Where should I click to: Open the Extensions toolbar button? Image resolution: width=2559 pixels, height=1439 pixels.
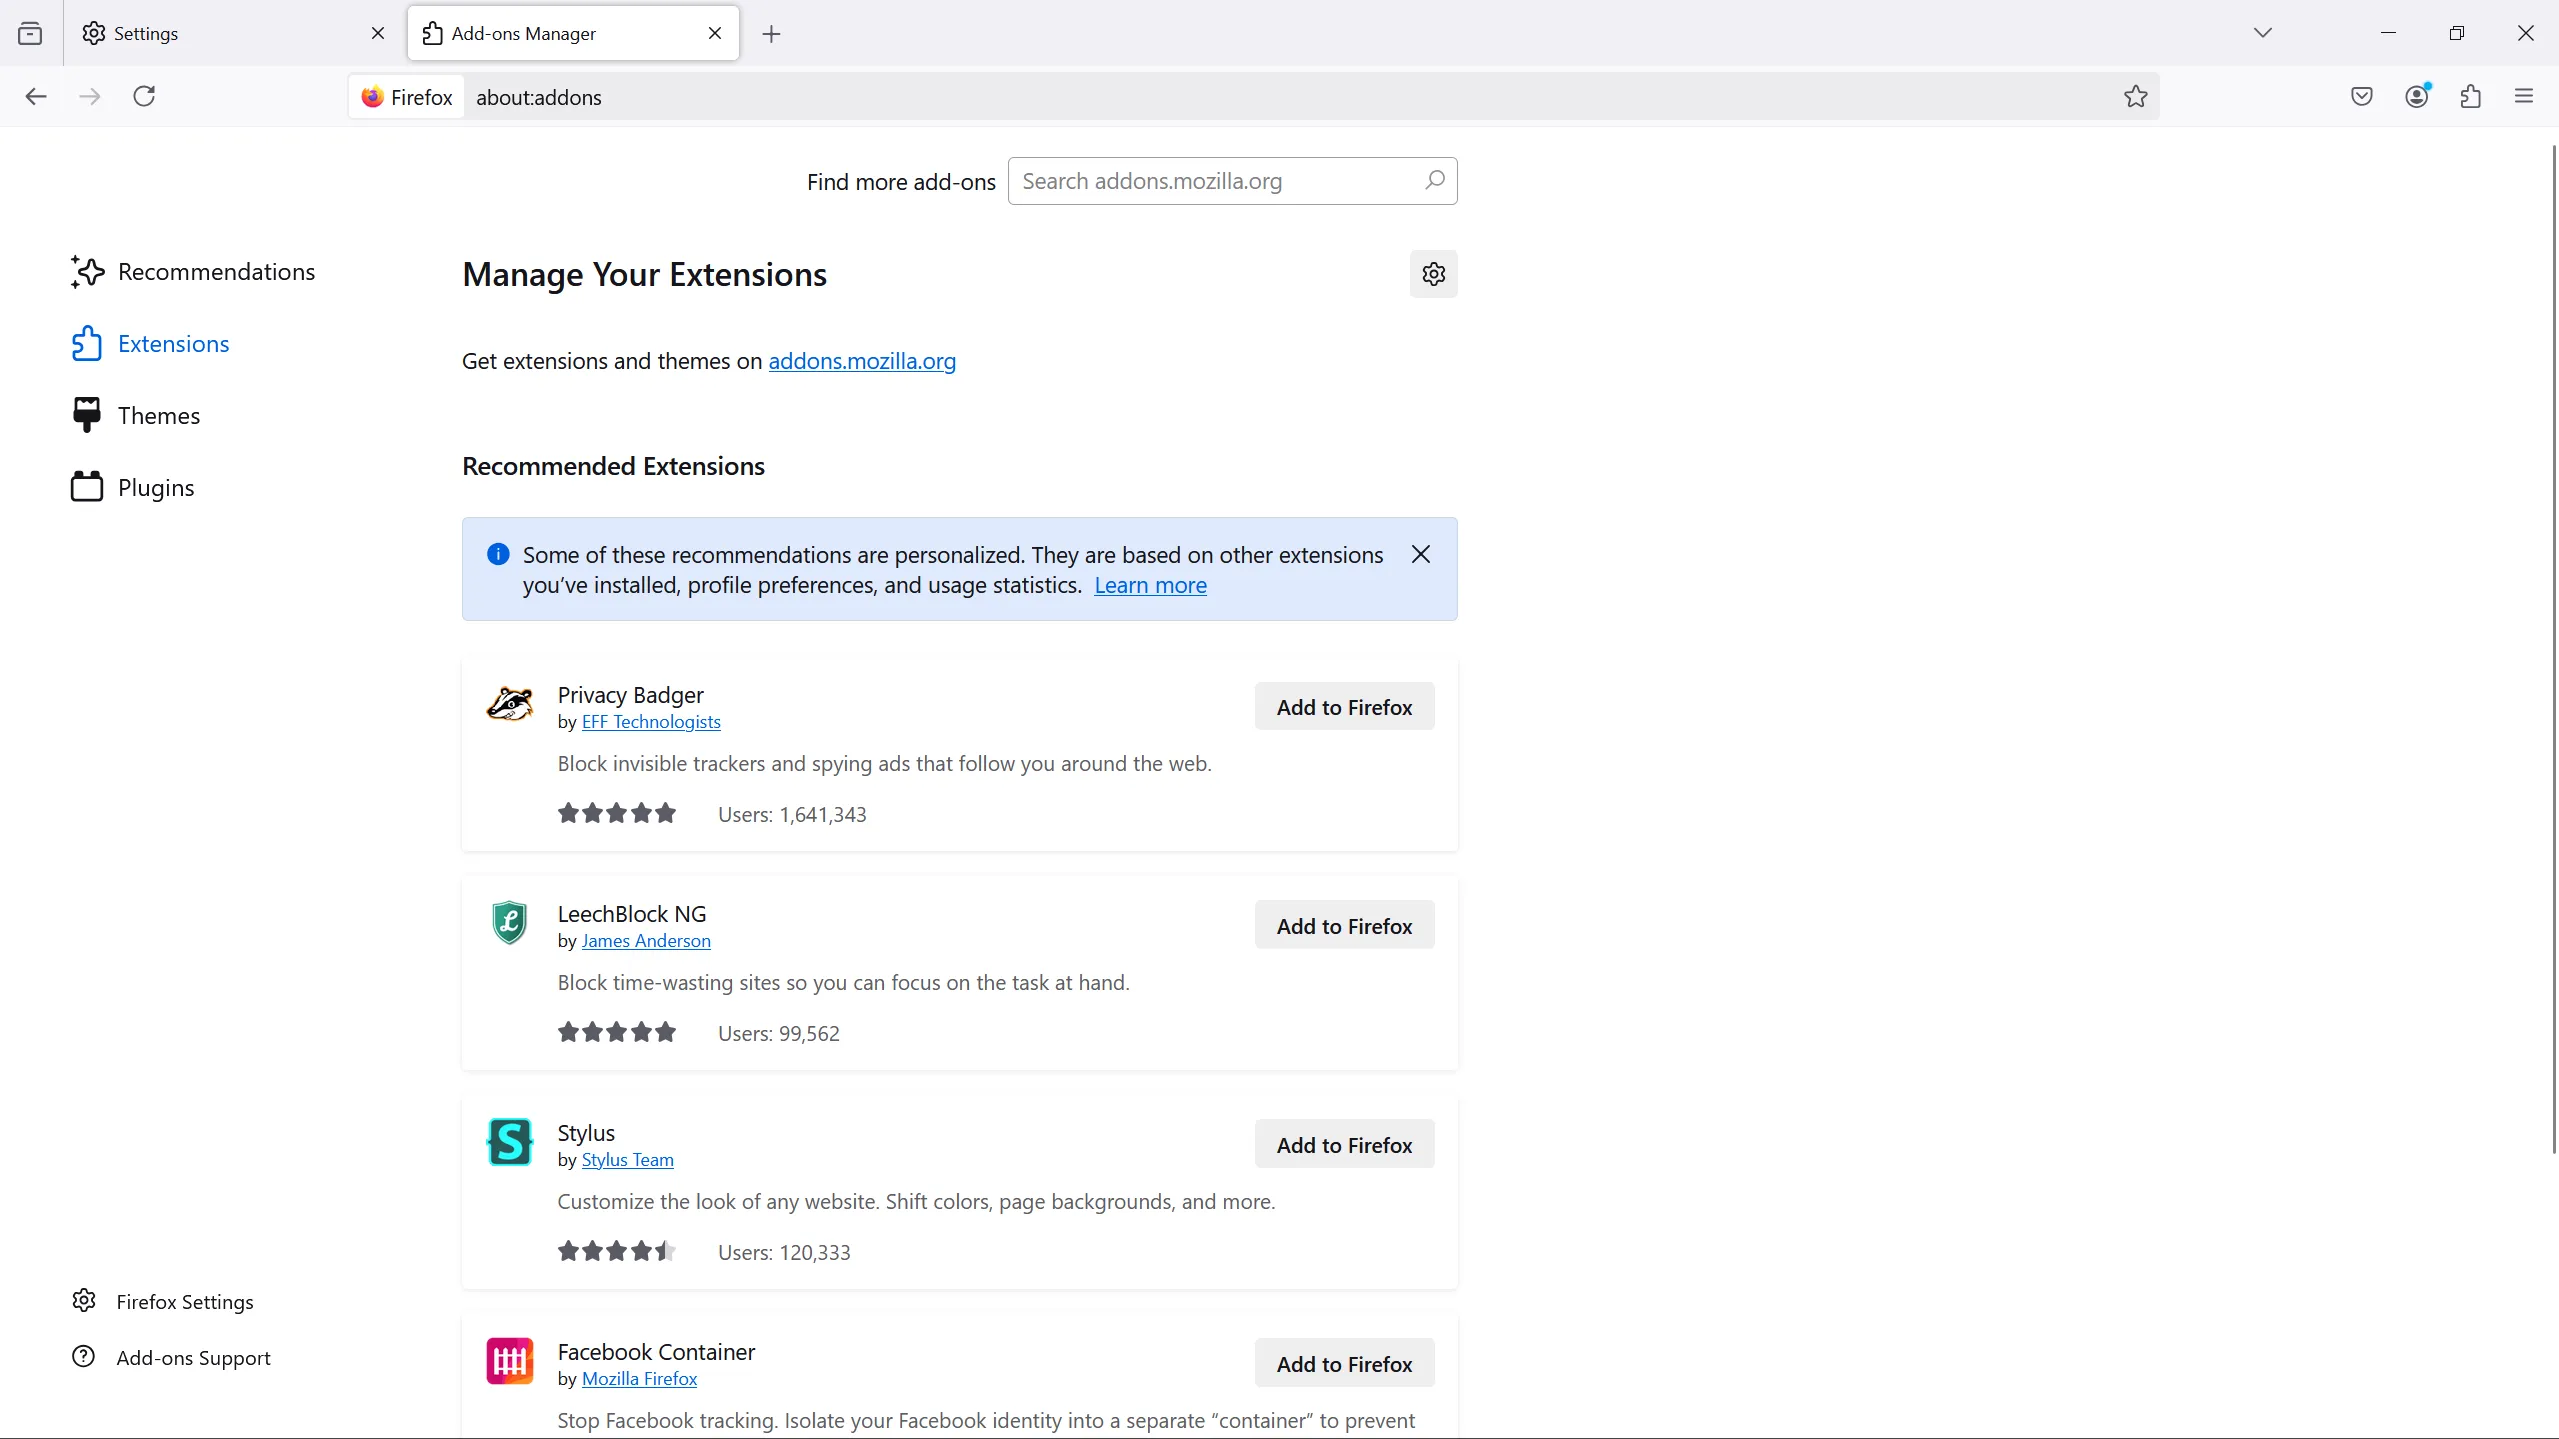tap(2471, 97)
